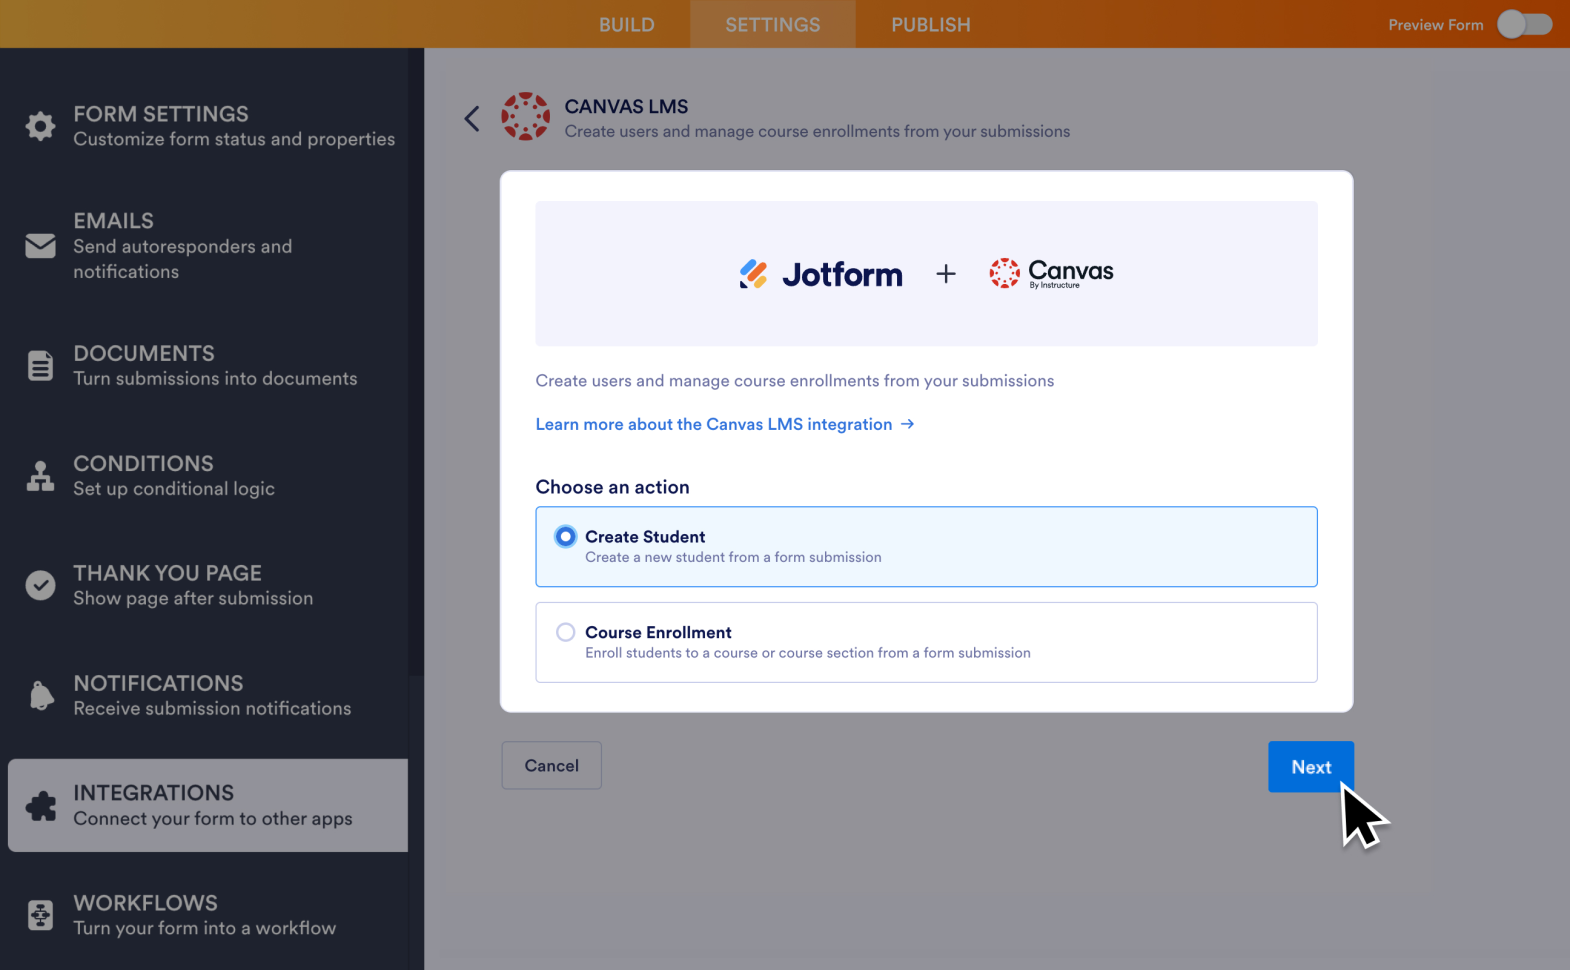Switch to the SETTINGS tab
Viewport: 1570px width, 970px height.
tap(772, 24)
